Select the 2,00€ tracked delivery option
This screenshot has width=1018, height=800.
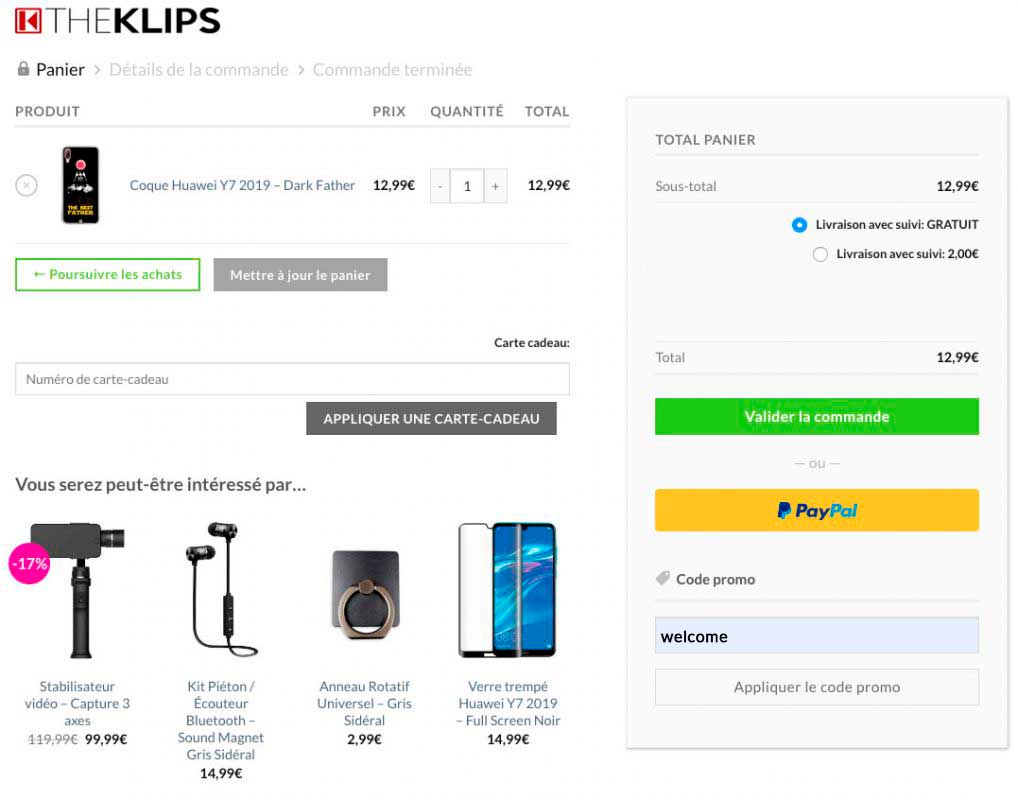pos(820,254)
